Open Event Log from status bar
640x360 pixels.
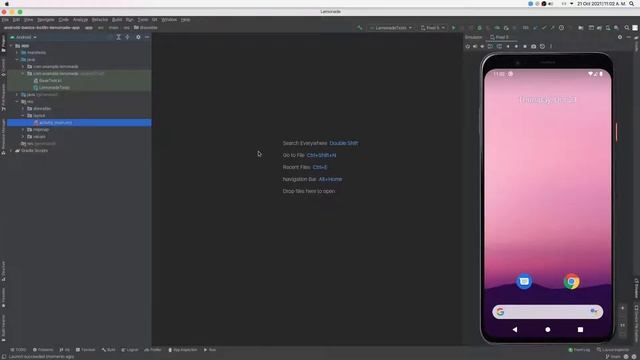tap(579, 350)
